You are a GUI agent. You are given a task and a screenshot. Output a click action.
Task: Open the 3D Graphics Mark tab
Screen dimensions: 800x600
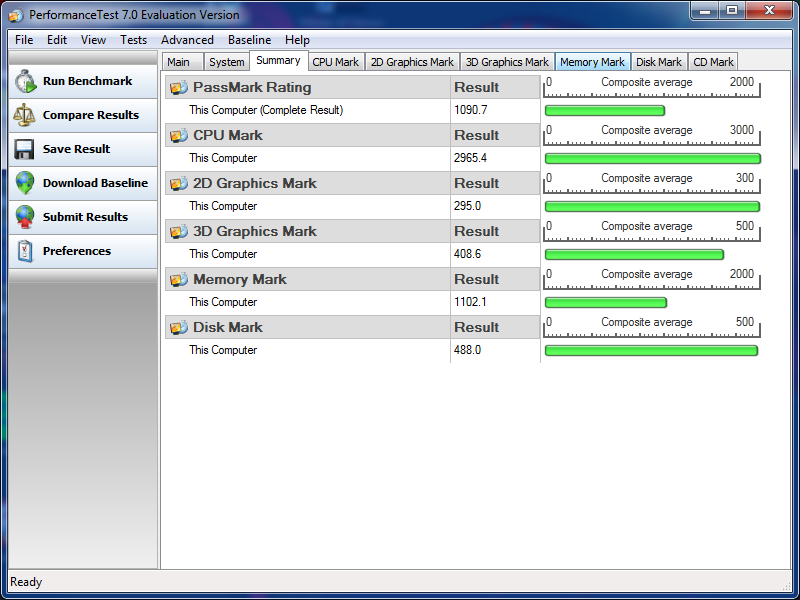(507, 62)
